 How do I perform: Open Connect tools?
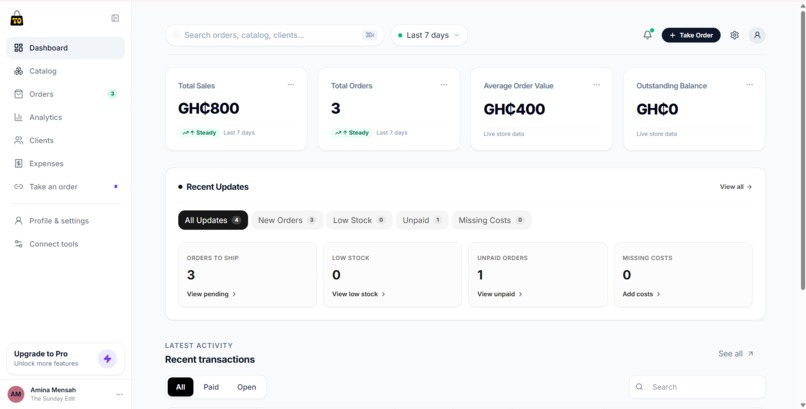click(x=65, y=244)
